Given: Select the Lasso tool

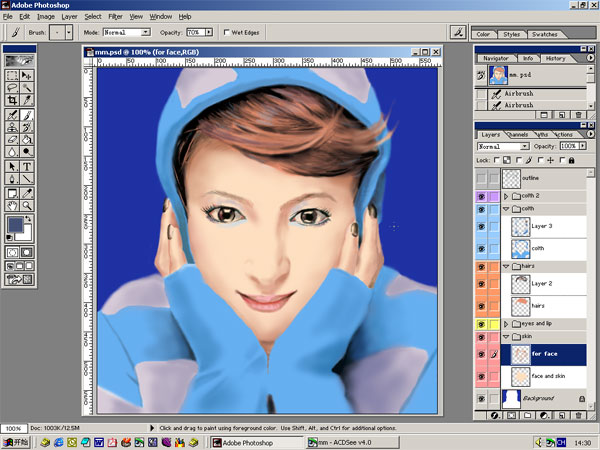Looking at the screenshot, I should point(12,88).
